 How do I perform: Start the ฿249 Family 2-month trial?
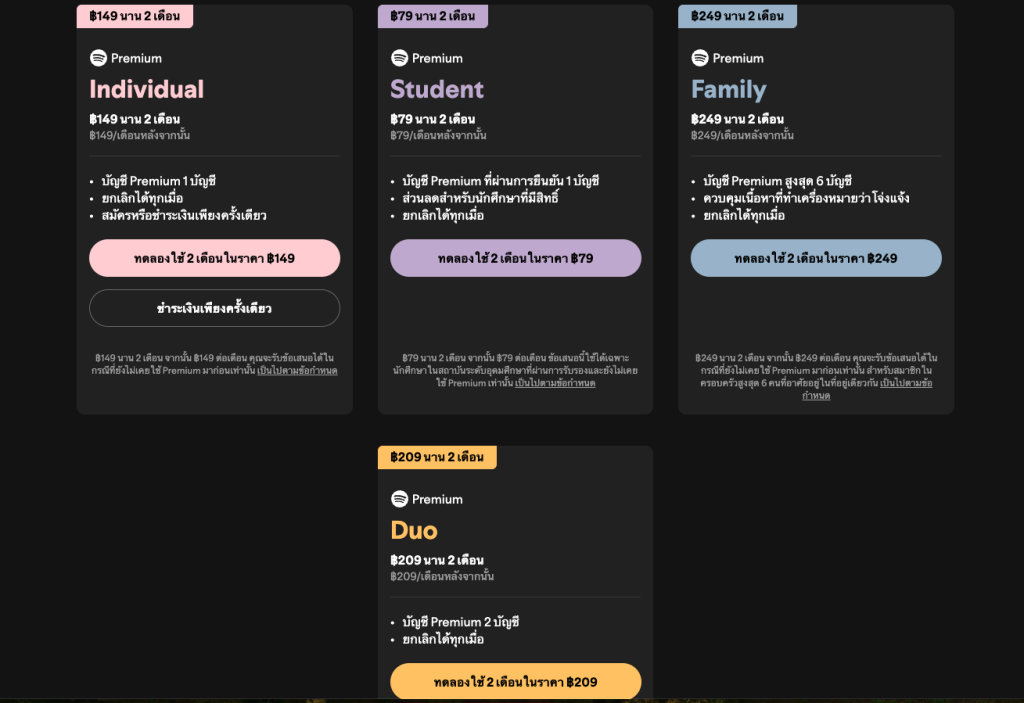pyautogui.click(x=816, y=258)
